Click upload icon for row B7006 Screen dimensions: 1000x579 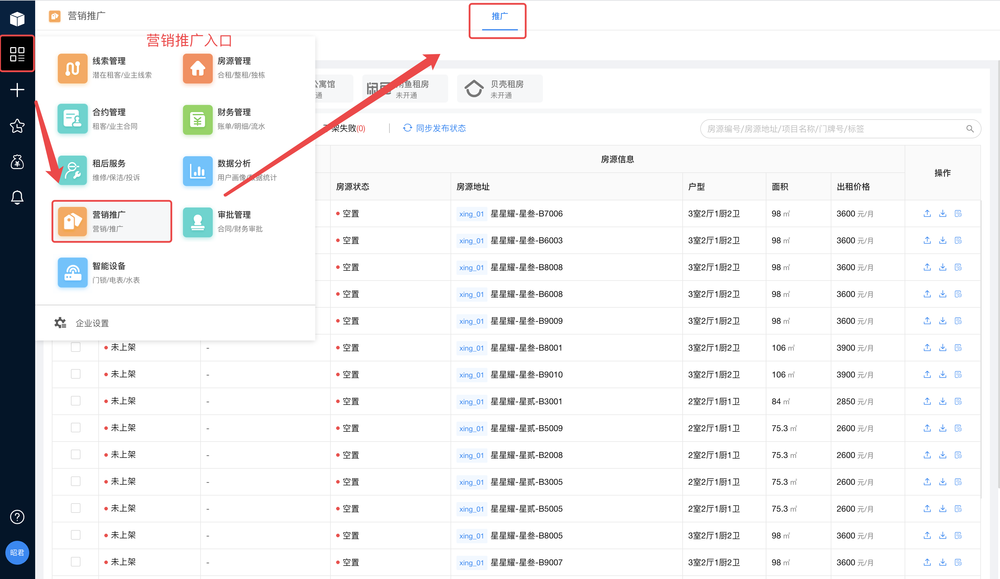pos(927,214)
